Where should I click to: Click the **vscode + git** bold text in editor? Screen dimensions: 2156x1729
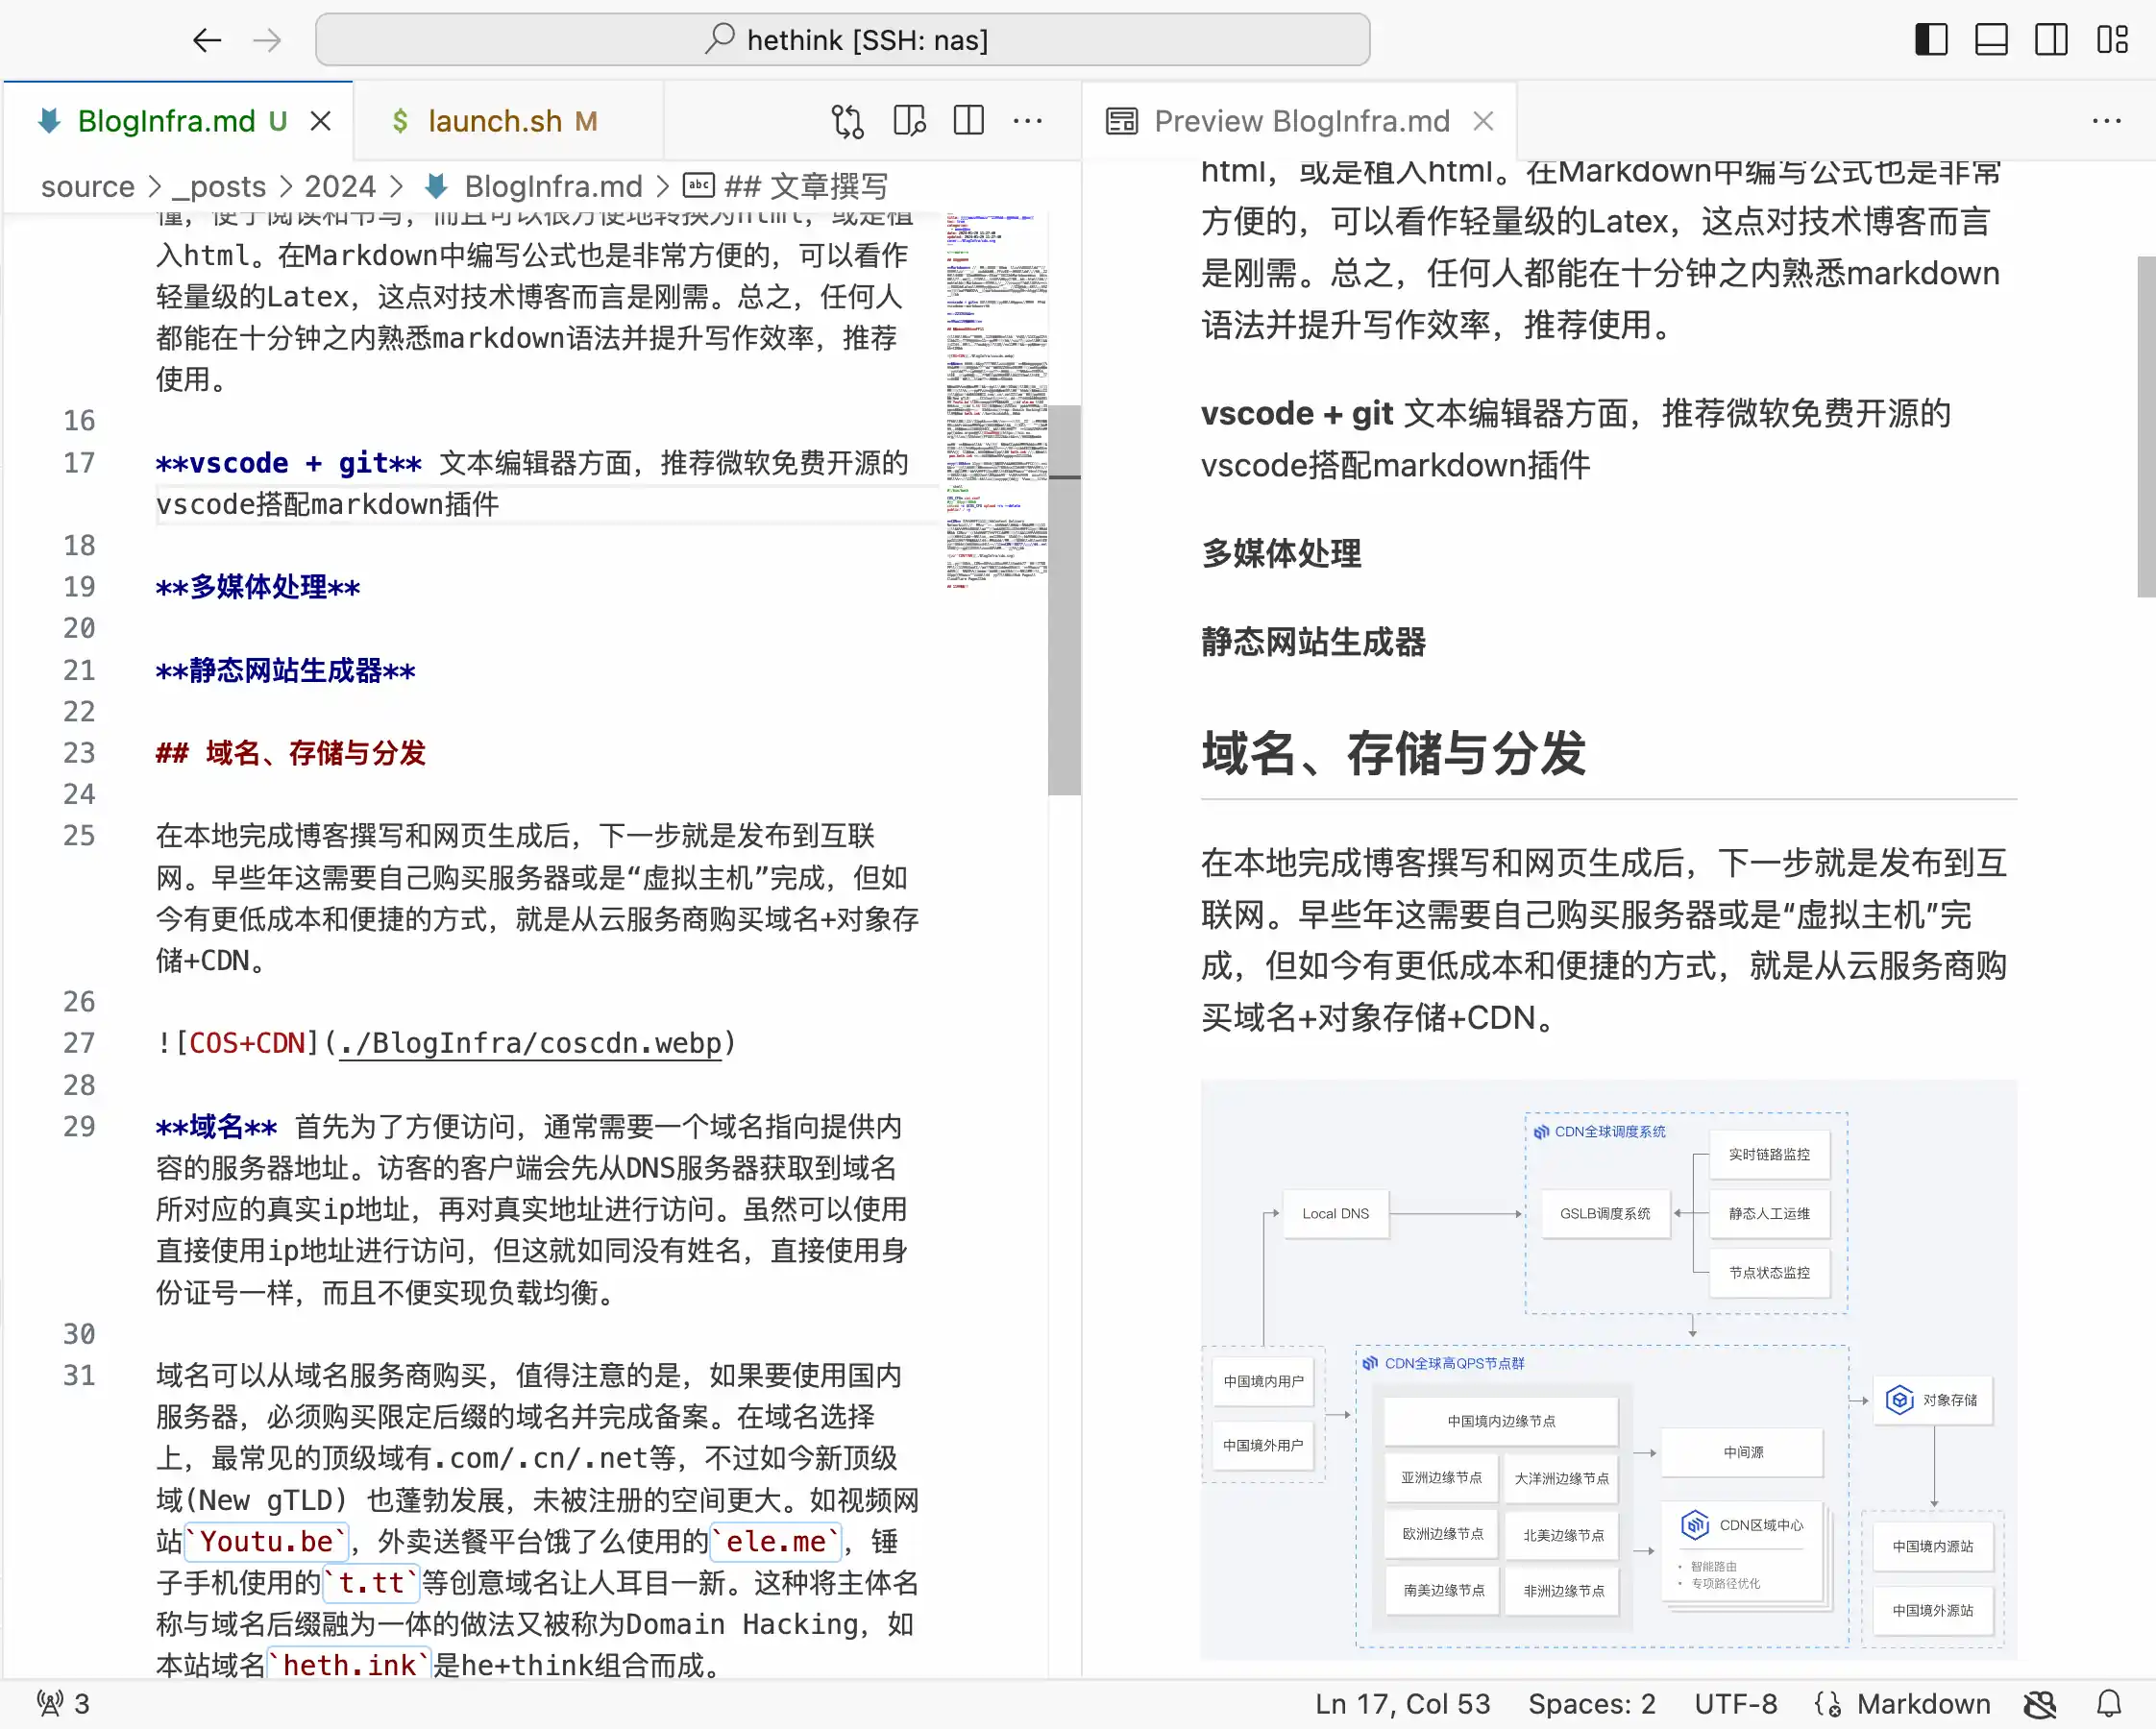coord(289,463)
